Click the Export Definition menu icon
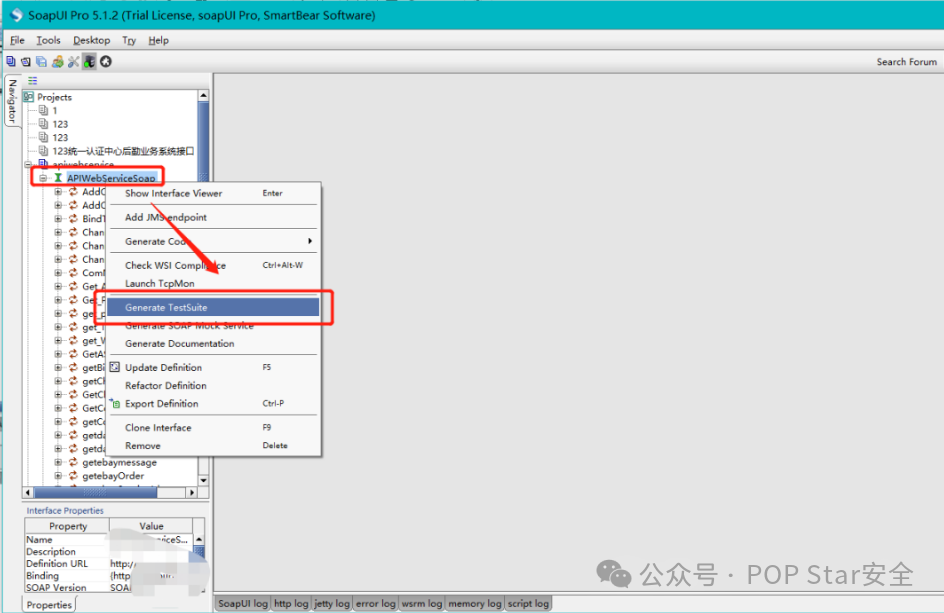This screenshot has width=944, height=613. (116, 403)
